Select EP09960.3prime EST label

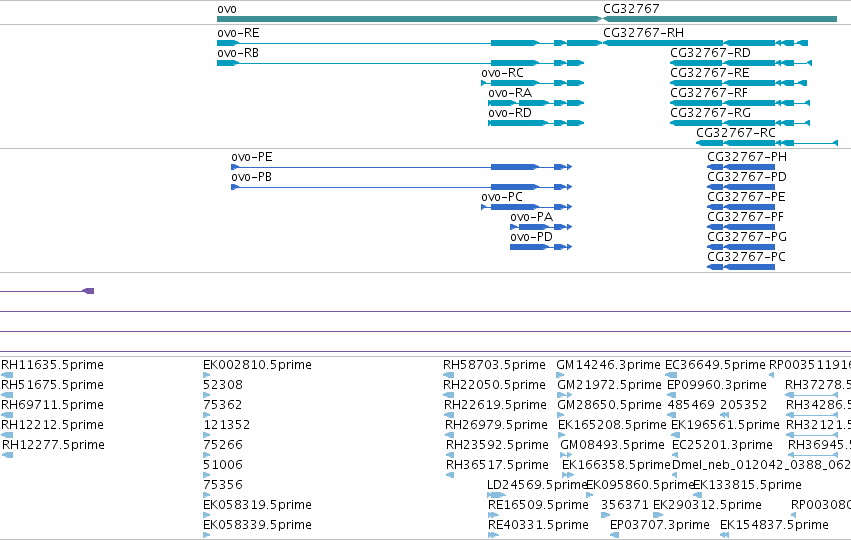tap(716, 385)
